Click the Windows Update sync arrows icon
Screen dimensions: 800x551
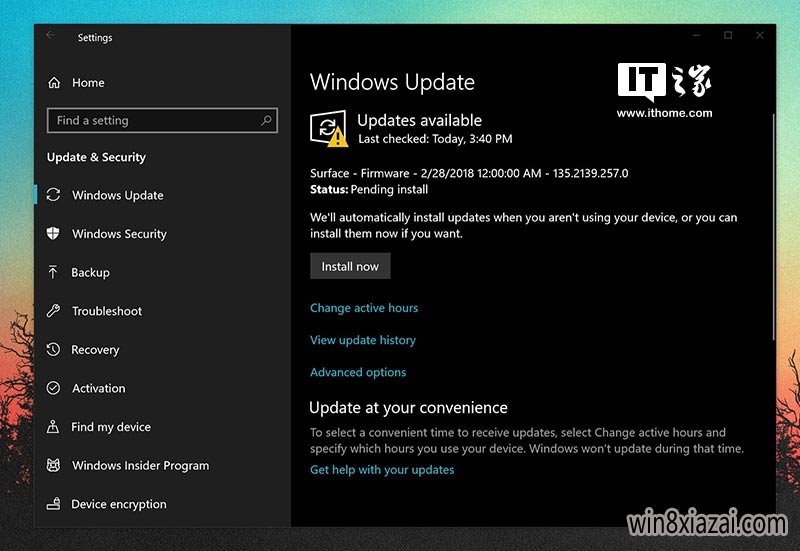pyautogui.click(x=53, y=195)
